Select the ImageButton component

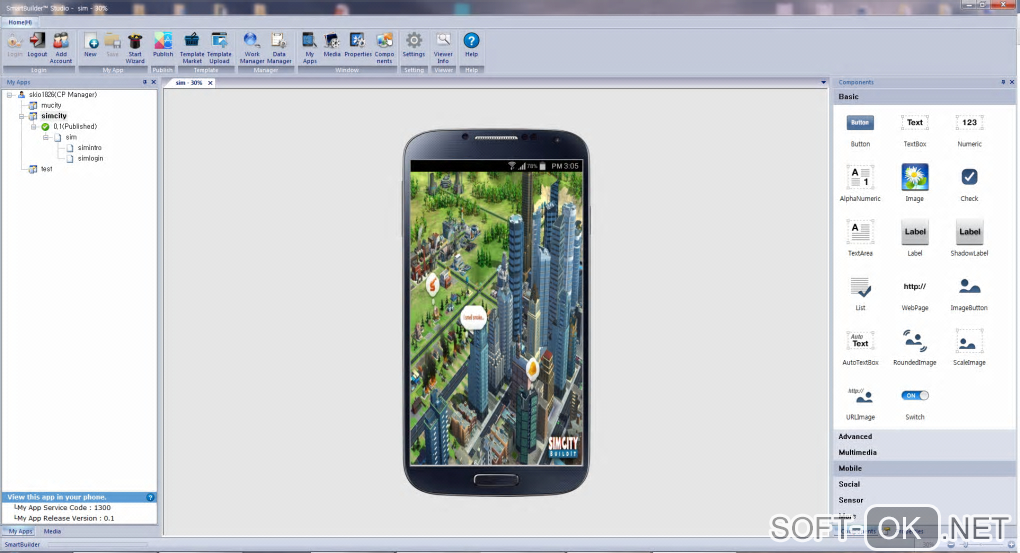[x=969, y=293]
